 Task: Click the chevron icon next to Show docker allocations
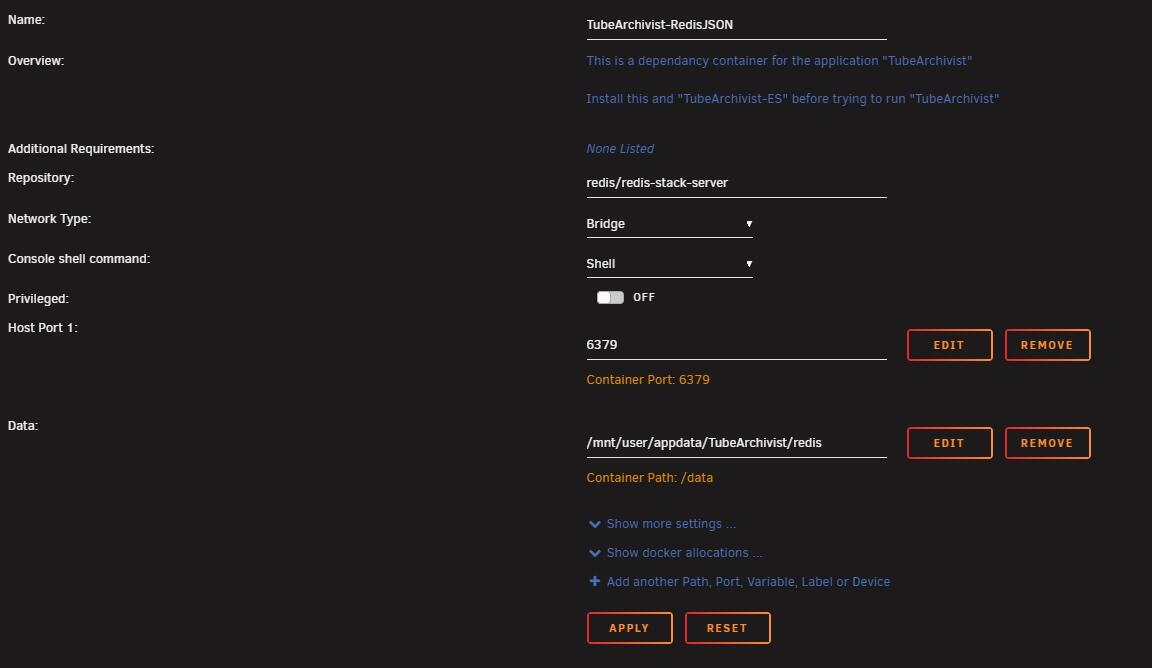[594, 553]
